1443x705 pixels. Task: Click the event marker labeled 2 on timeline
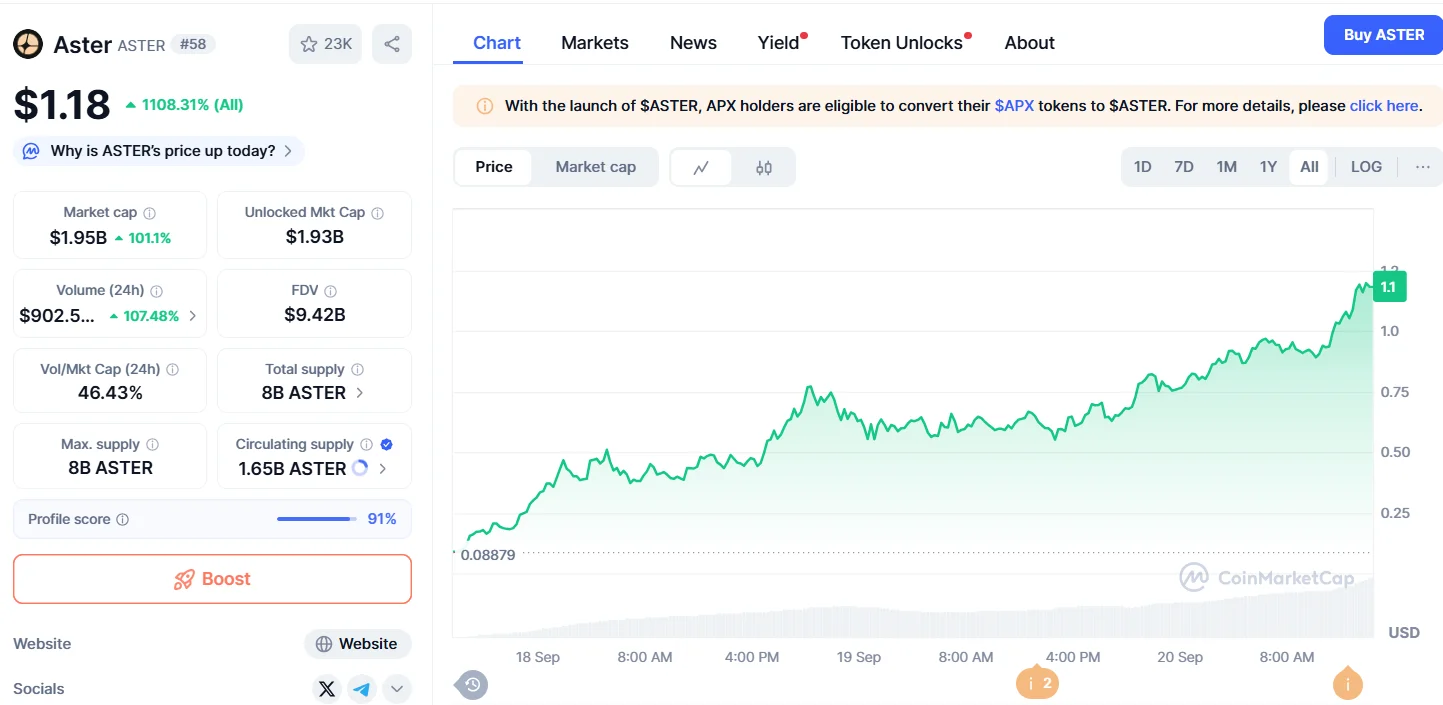click(x=1037, y=683)
